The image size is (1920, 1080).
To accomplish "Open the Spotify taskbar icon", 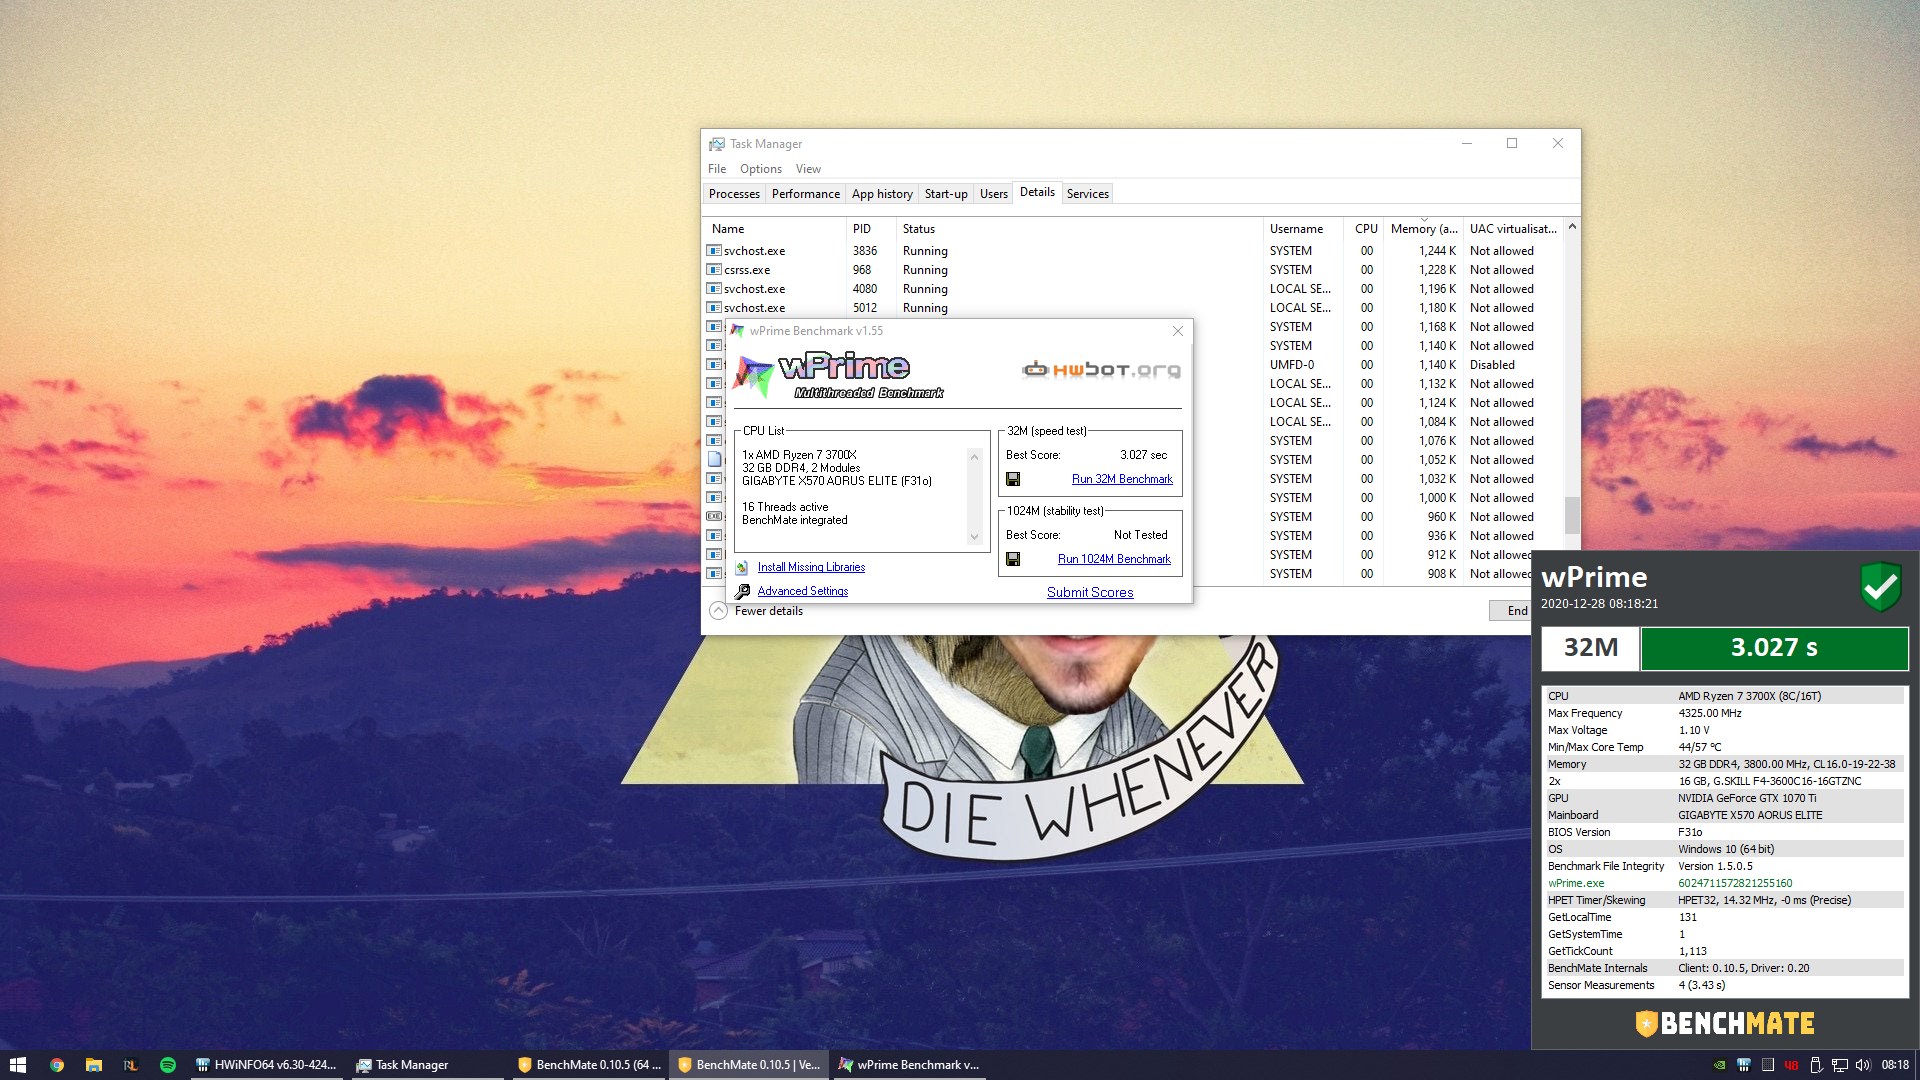I will [x=168, y=1065].
